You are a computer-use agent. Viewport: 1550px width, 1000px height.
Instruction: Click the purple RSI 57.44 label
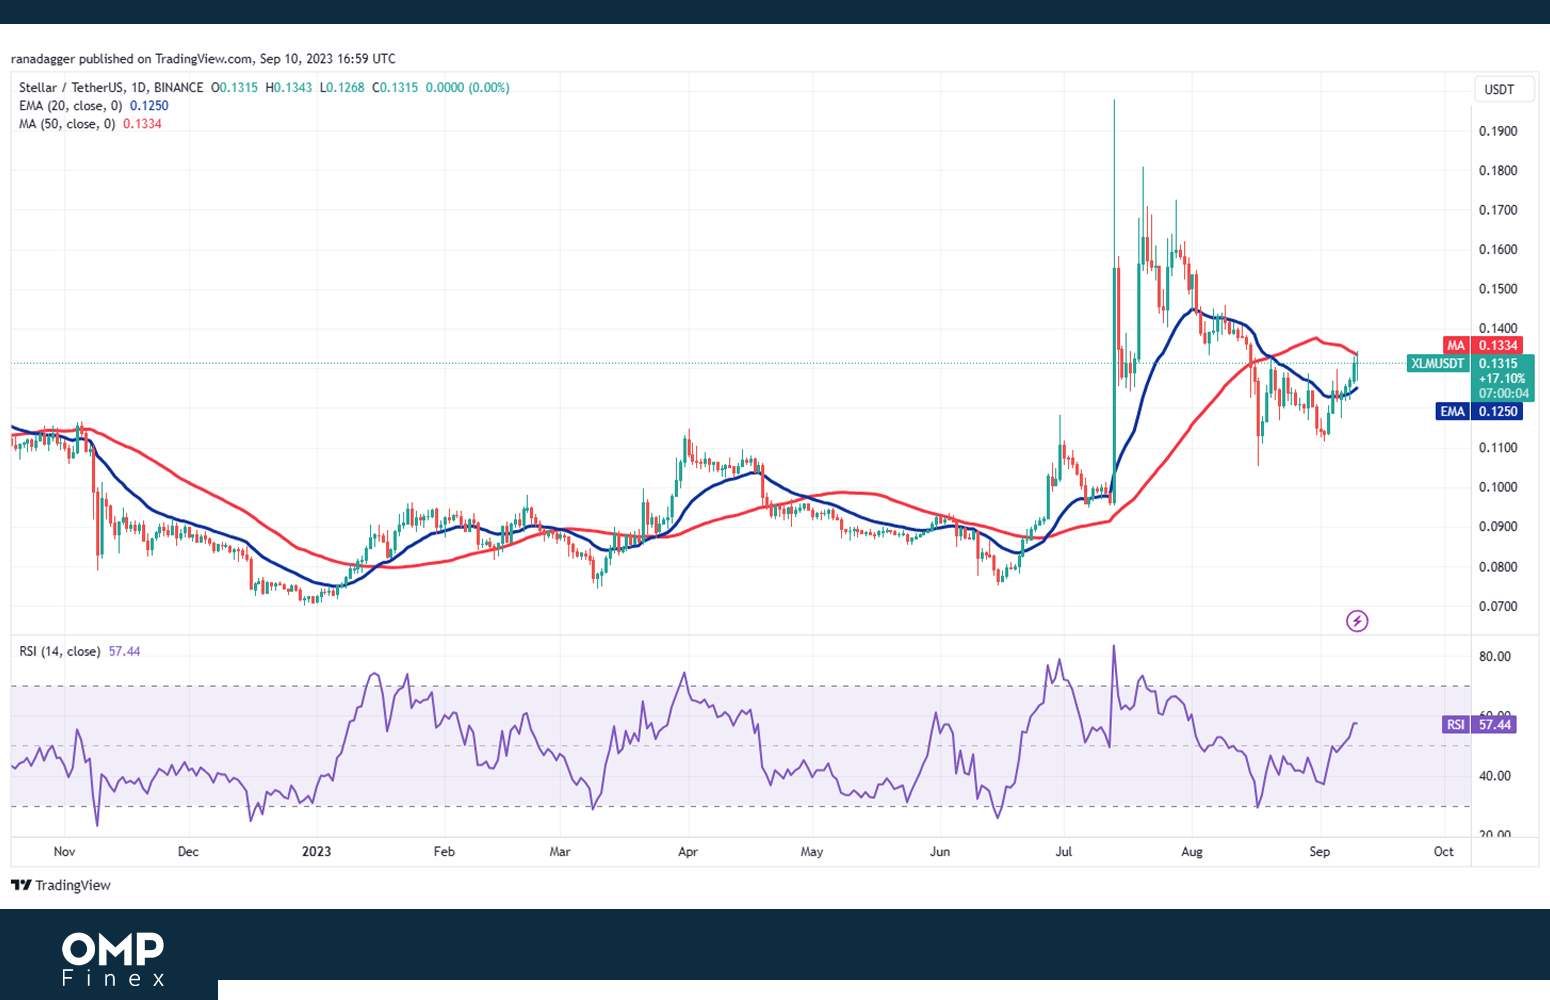click(x=1480, y=724)
